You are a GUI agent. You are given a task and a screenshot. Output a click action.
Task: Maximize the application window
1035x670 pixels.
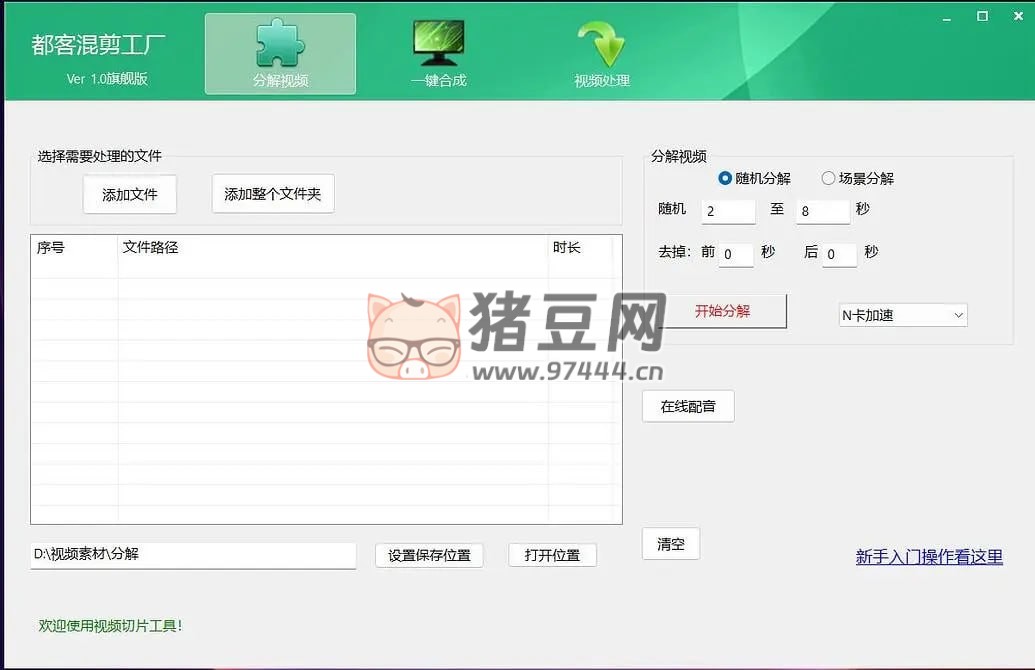click(x=982, y=16)
